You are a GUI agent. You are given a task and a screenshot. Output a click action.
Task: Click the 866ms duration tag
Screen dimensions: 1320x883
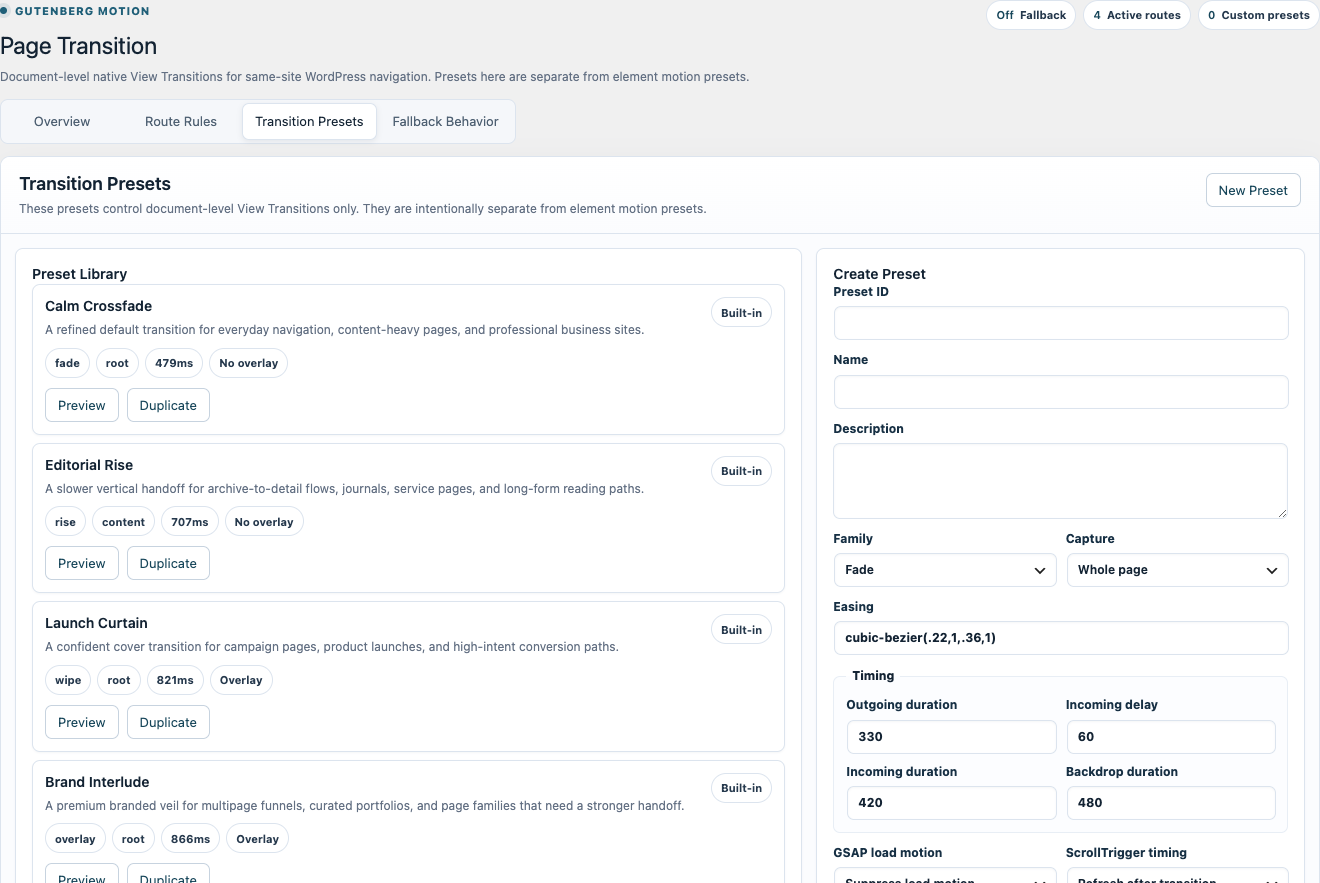[x=190, y=839]
